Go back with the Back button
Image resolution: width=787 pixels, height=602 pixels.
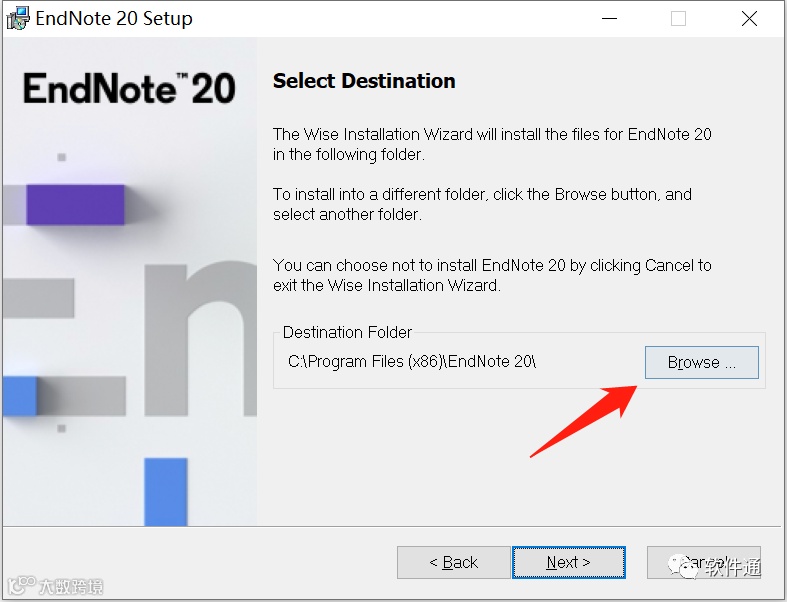click(454, 562)
